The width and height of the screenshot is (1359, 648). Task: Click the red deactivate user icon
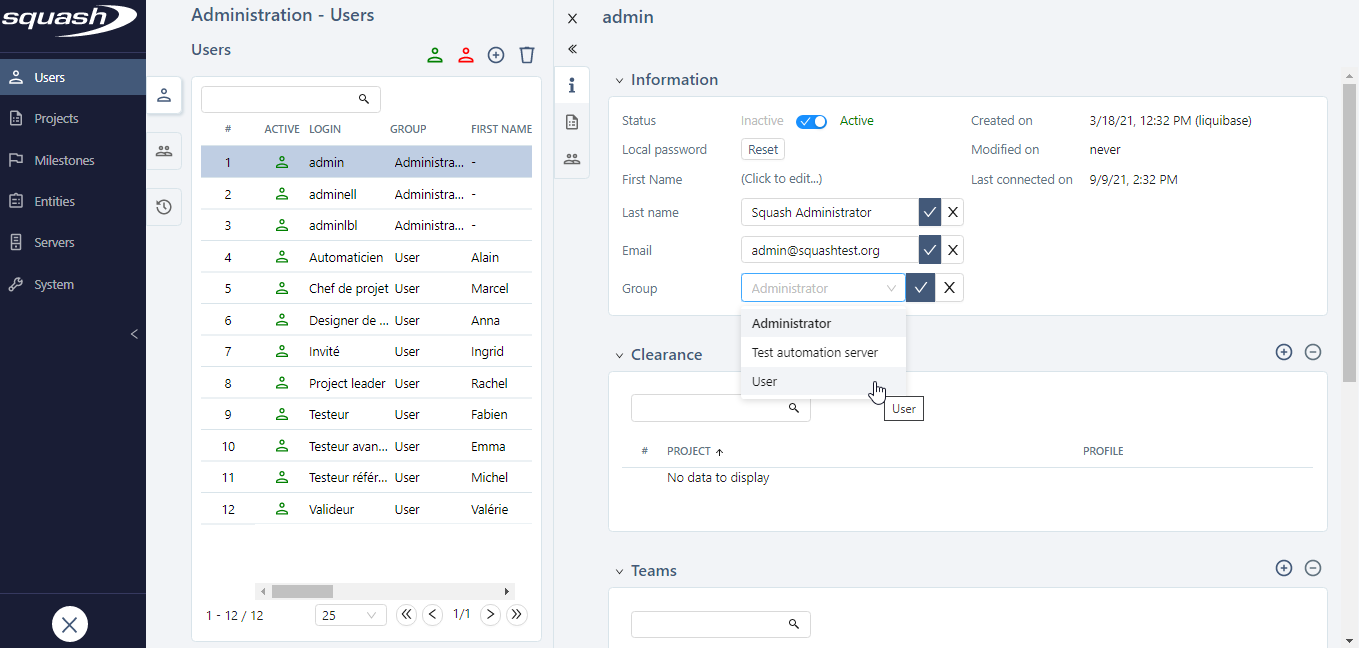[465, 56]
